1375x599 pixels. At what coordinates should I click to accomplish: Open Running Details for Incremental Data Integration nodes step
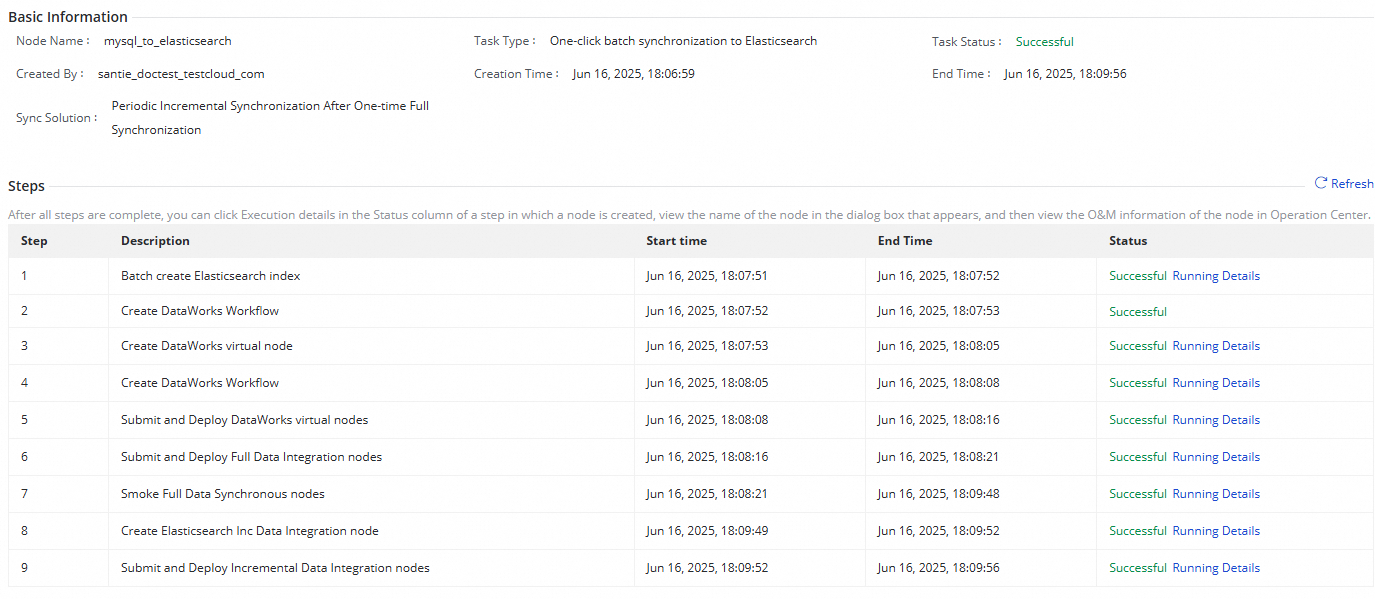(x=1216, y=568)
